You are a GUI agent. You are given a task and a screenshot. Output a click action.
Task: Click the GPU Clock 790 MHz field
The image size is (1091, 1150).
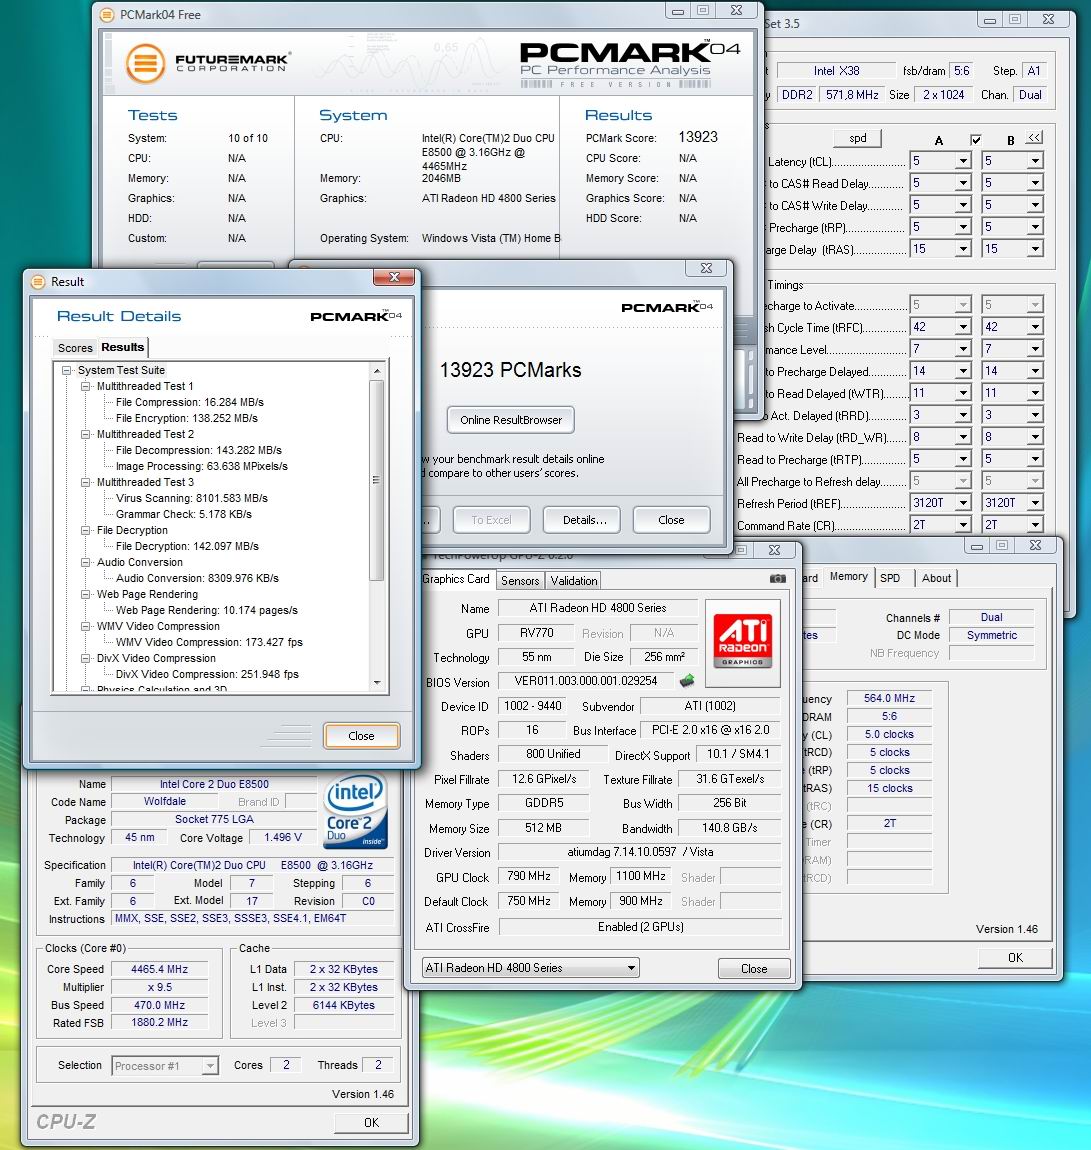click(x=529, y=876)
